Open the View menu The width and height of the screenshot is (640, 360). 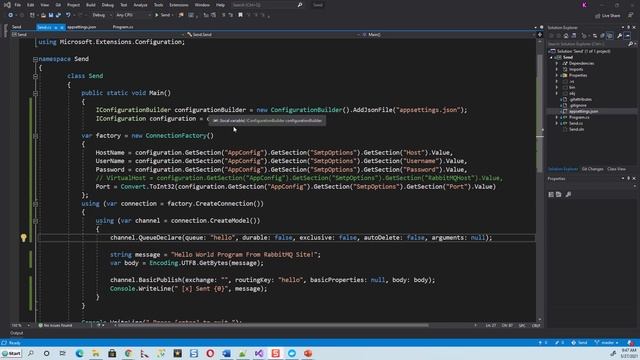pos(44,5)
